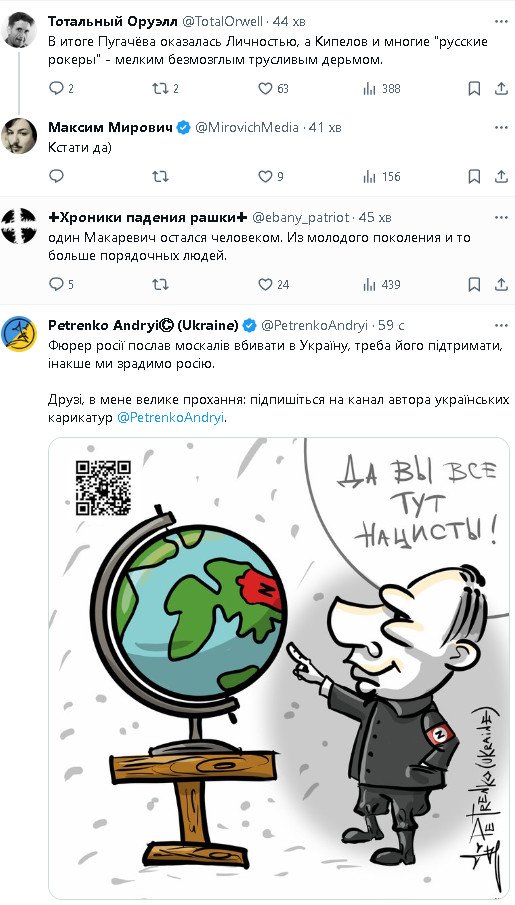Open more options on Максим Мирович's tweet
The width and height of the screenshot is (515, 905).
(501, 128)
